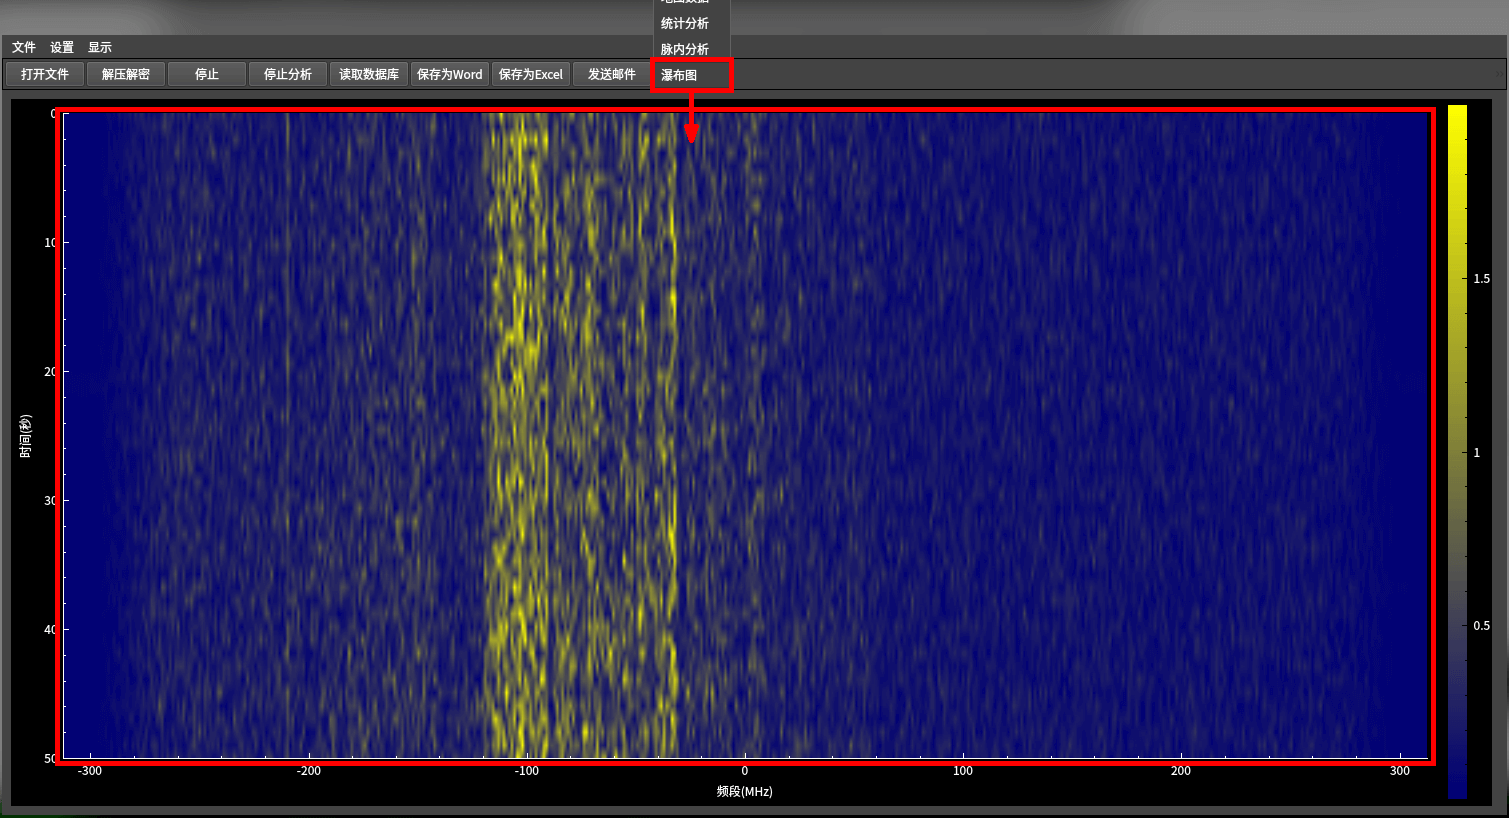Choose 脉内分析 in the dropdown list

(x=685, y=49)
